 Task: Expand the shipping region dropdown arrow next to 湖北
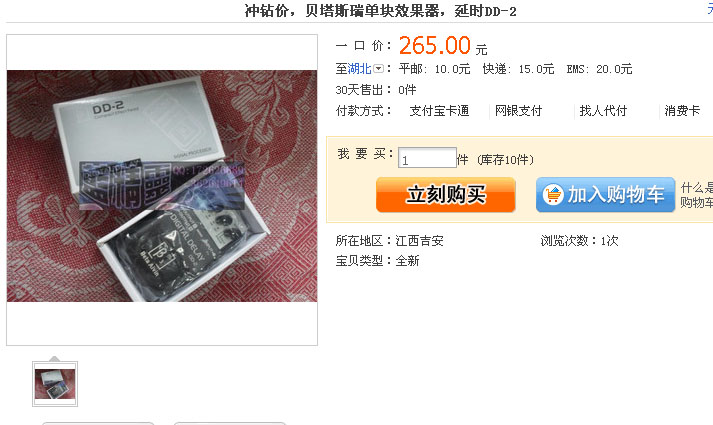pyautogui.click(x=378, y=69)
